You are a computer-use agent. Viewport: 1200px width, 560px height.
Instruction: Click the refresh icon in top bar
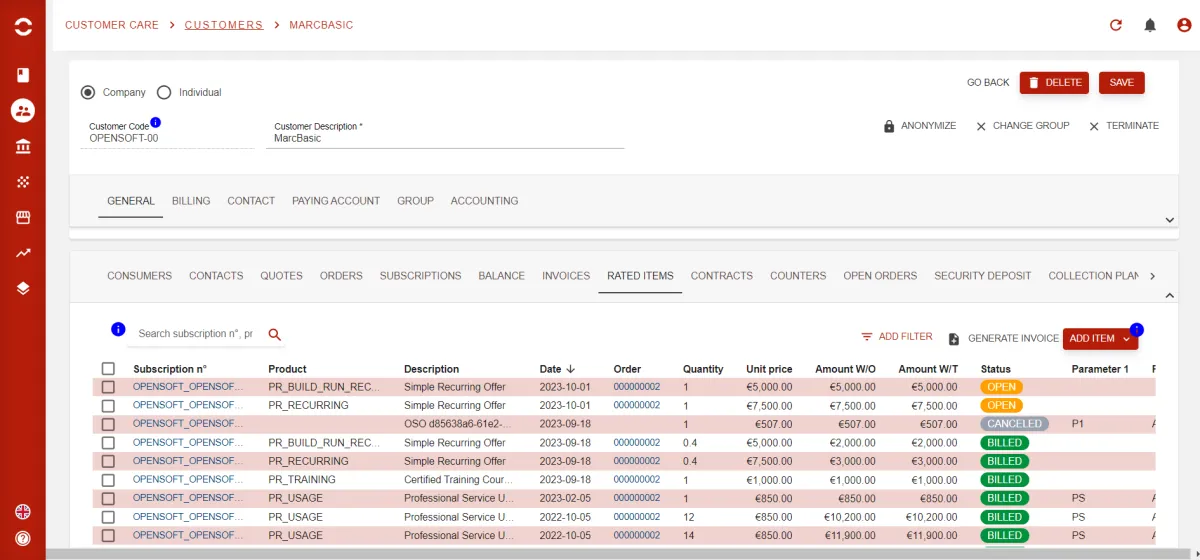coord(1116,25)
